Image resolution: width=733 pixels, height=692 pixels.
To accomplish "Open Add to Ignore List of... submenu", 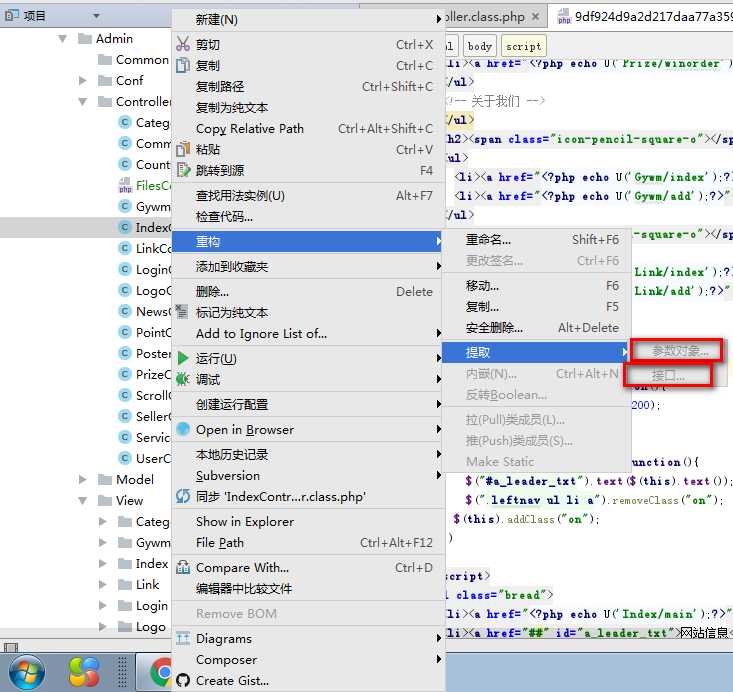I will tap(308, 333).
